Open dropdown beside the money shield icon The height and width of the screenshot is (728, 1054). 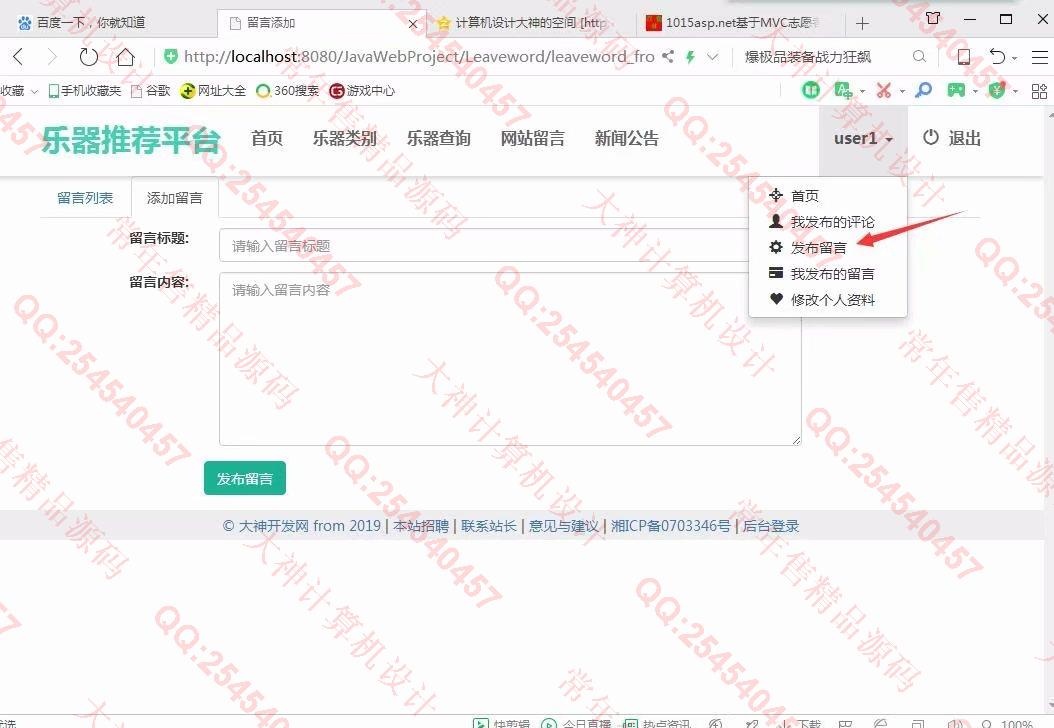[x=1015, y=91]
